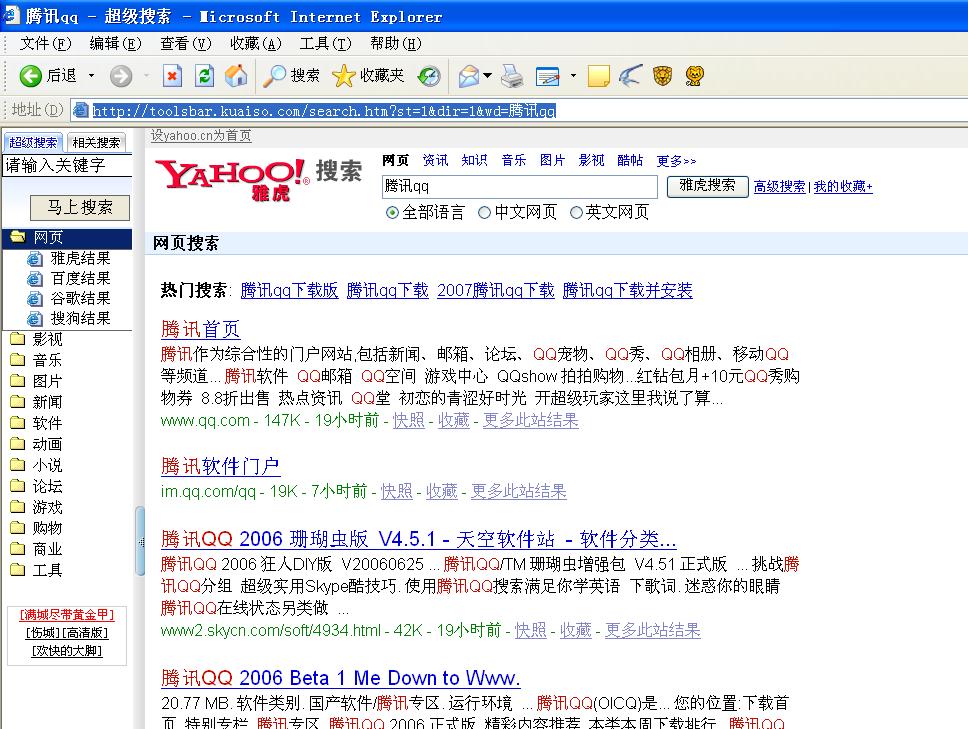The height and width of the screenshot is (729, 968).
Task: Click the Stop loading icon
Action: 172,76
